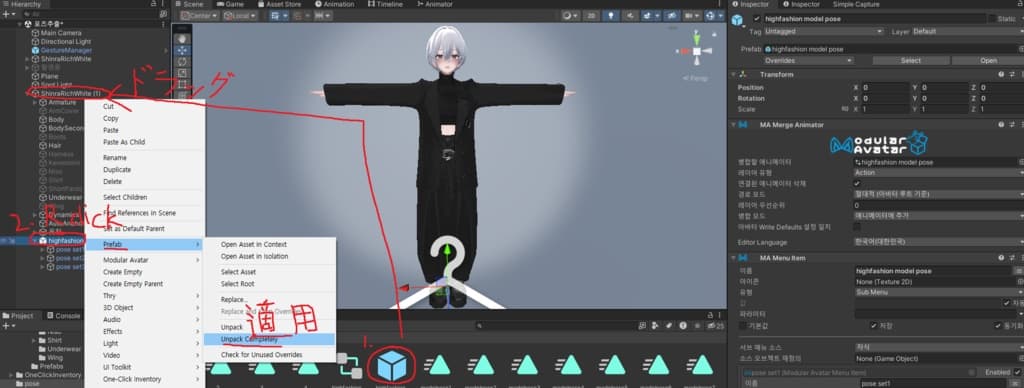Select Open Asset in Isolation
This screenshot has height=388, width=1024.
(254, 256)
